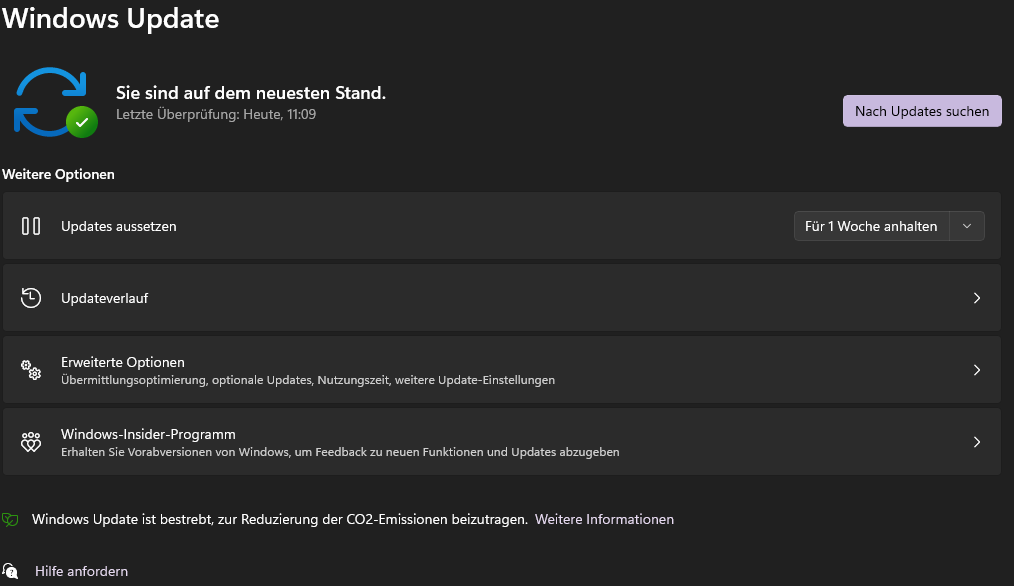Click the green checkmark badge

point(82,122)
